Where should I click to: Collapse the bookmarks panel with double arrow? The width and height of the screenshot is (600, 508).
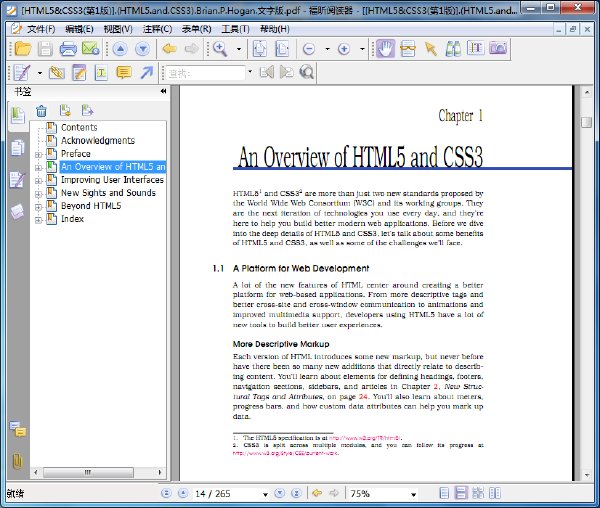[163, 91]
